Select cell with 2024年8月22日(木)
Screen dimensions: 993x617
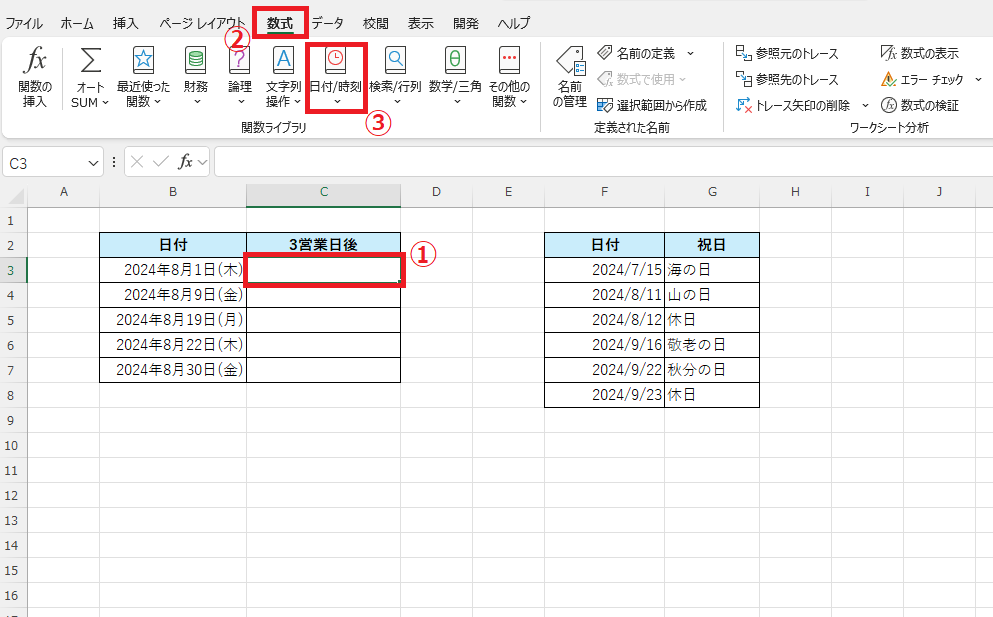(x=173, y=345)
